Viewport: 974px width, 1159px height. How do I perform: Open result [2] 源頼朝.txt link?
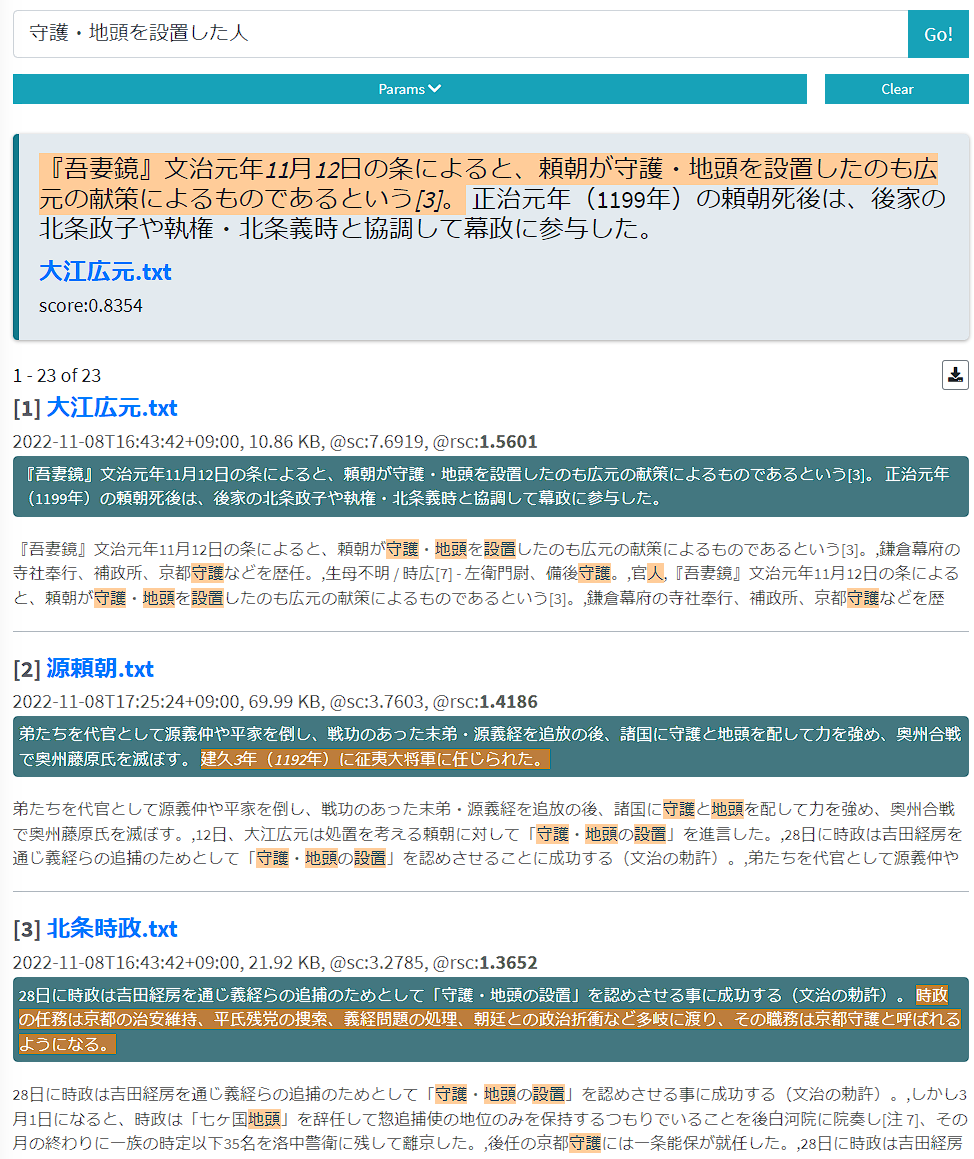pyautogui.click(x=100, y=669)
